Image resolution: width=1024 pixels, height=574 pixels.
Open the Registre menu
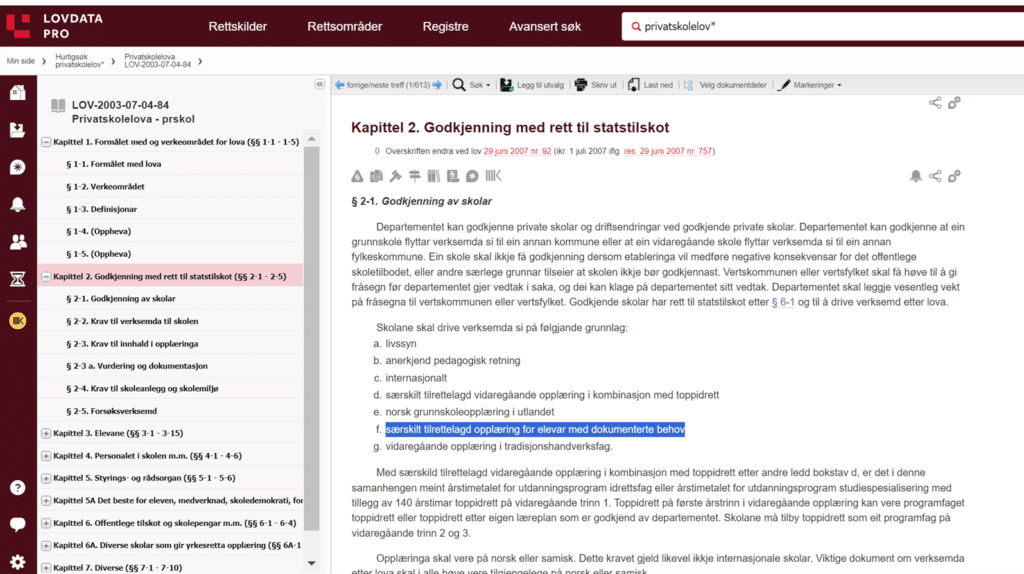tap(445, 27)
